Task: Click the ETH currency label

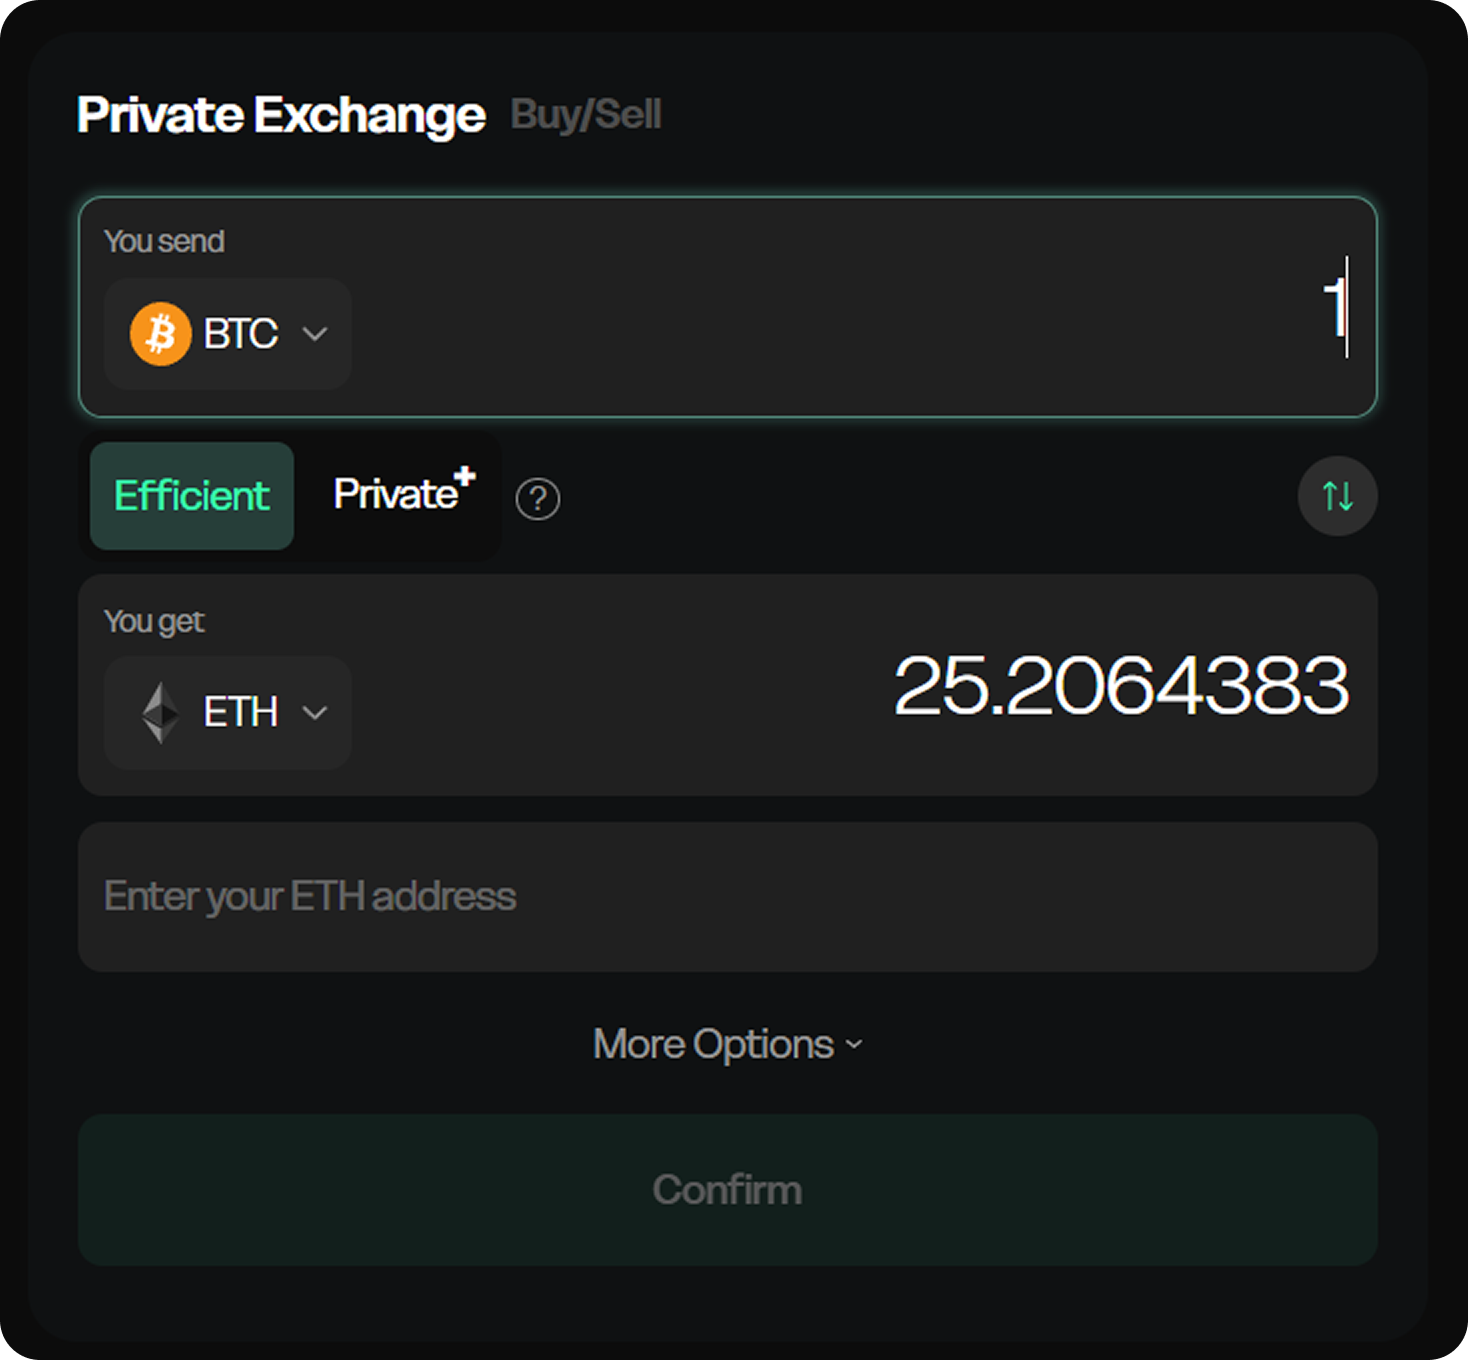Action: pyautogui.click(x=240, y=713)
